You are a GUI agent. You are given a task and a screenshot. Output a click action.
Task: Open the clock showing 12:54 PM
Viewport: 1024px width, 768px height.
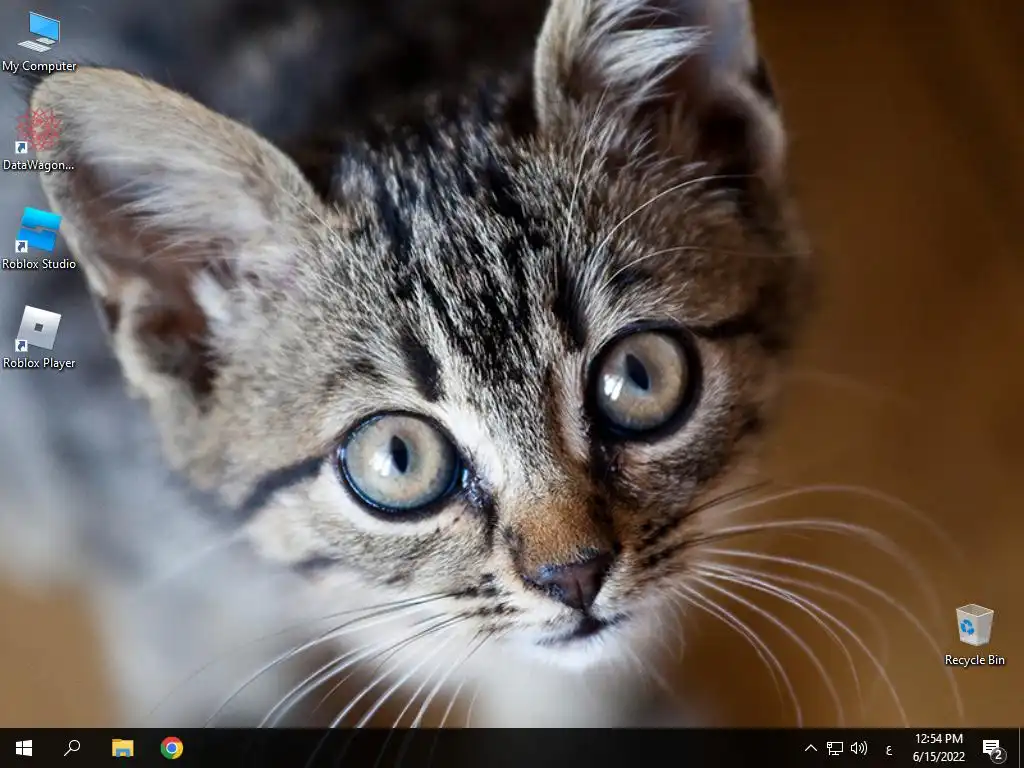click(938, 748)
